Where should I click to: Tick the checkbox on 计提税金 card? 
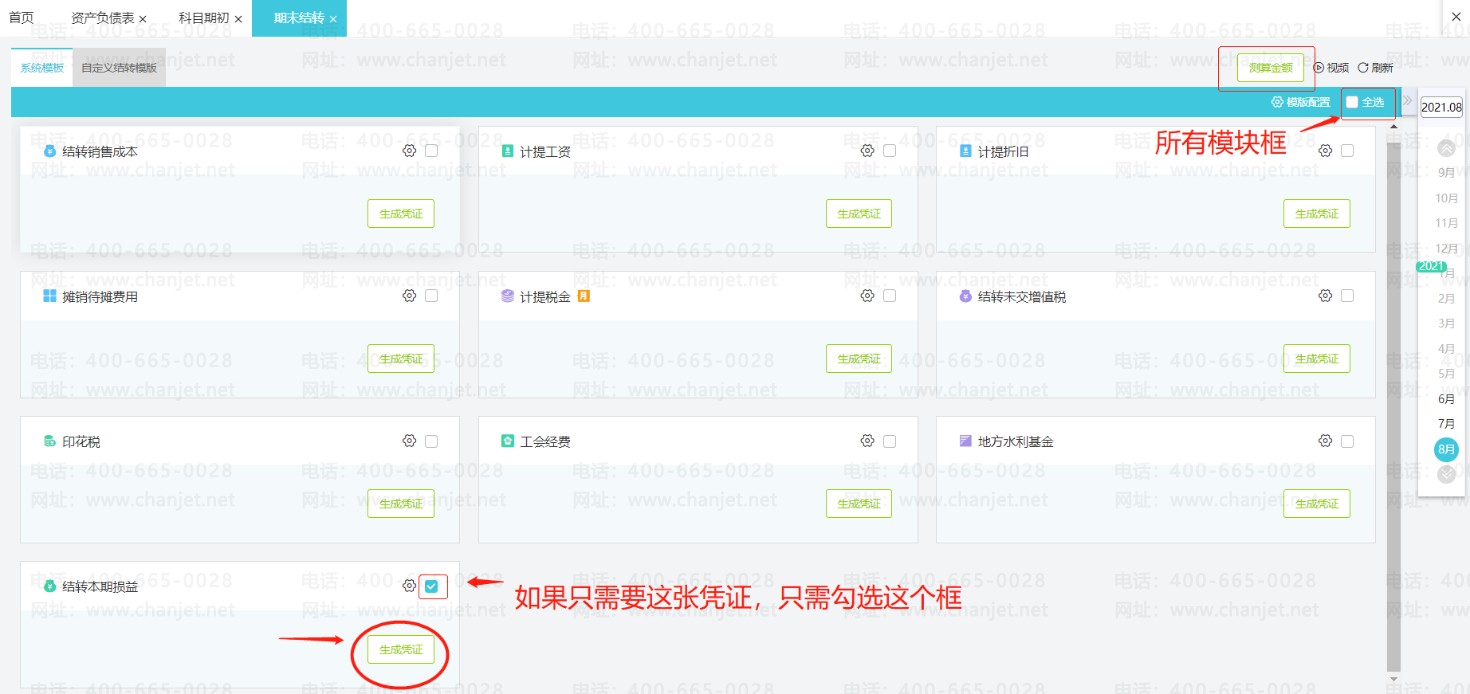(890, 296)
